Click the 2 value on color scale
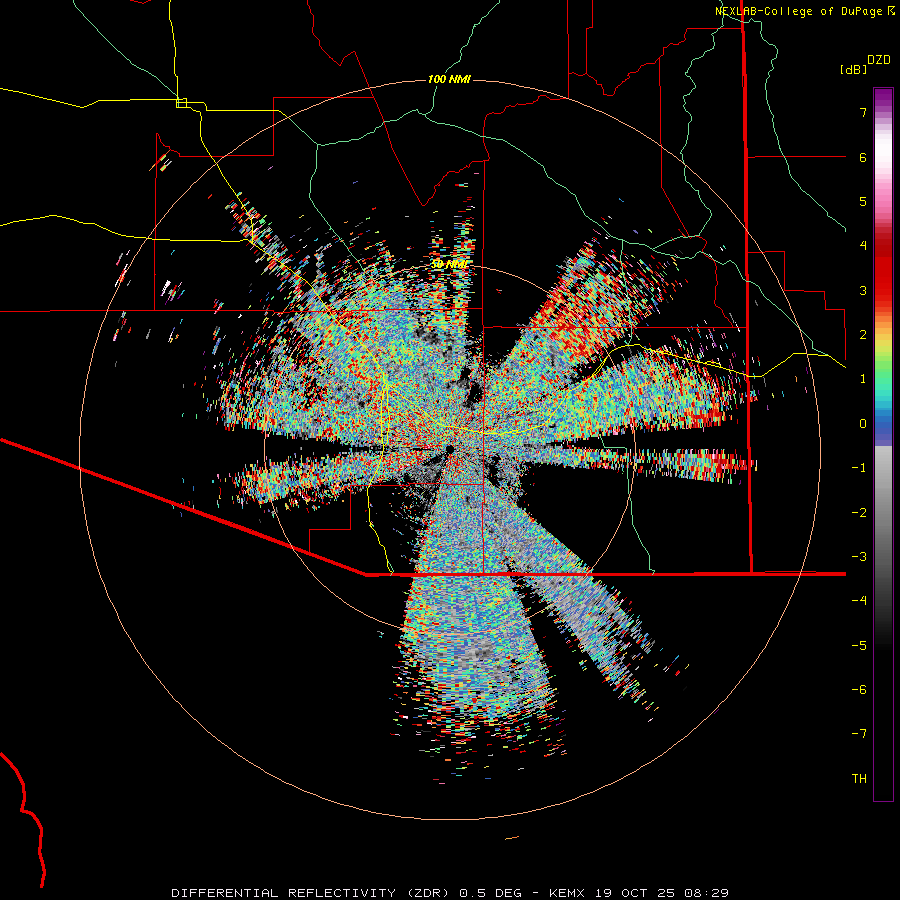The width and height of the screenshot is (900, 900). coord(863,335)
